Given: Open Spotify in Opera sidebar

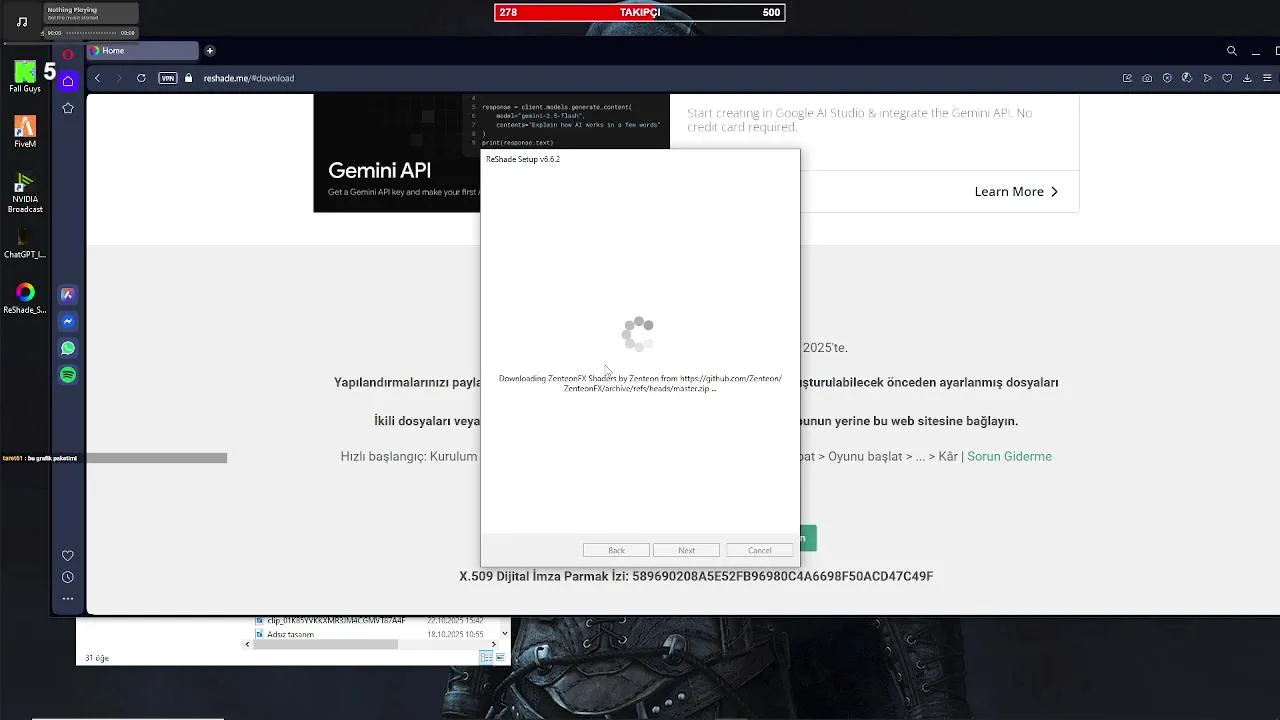Looking at the screenshot, I should (x=68, y=375).
